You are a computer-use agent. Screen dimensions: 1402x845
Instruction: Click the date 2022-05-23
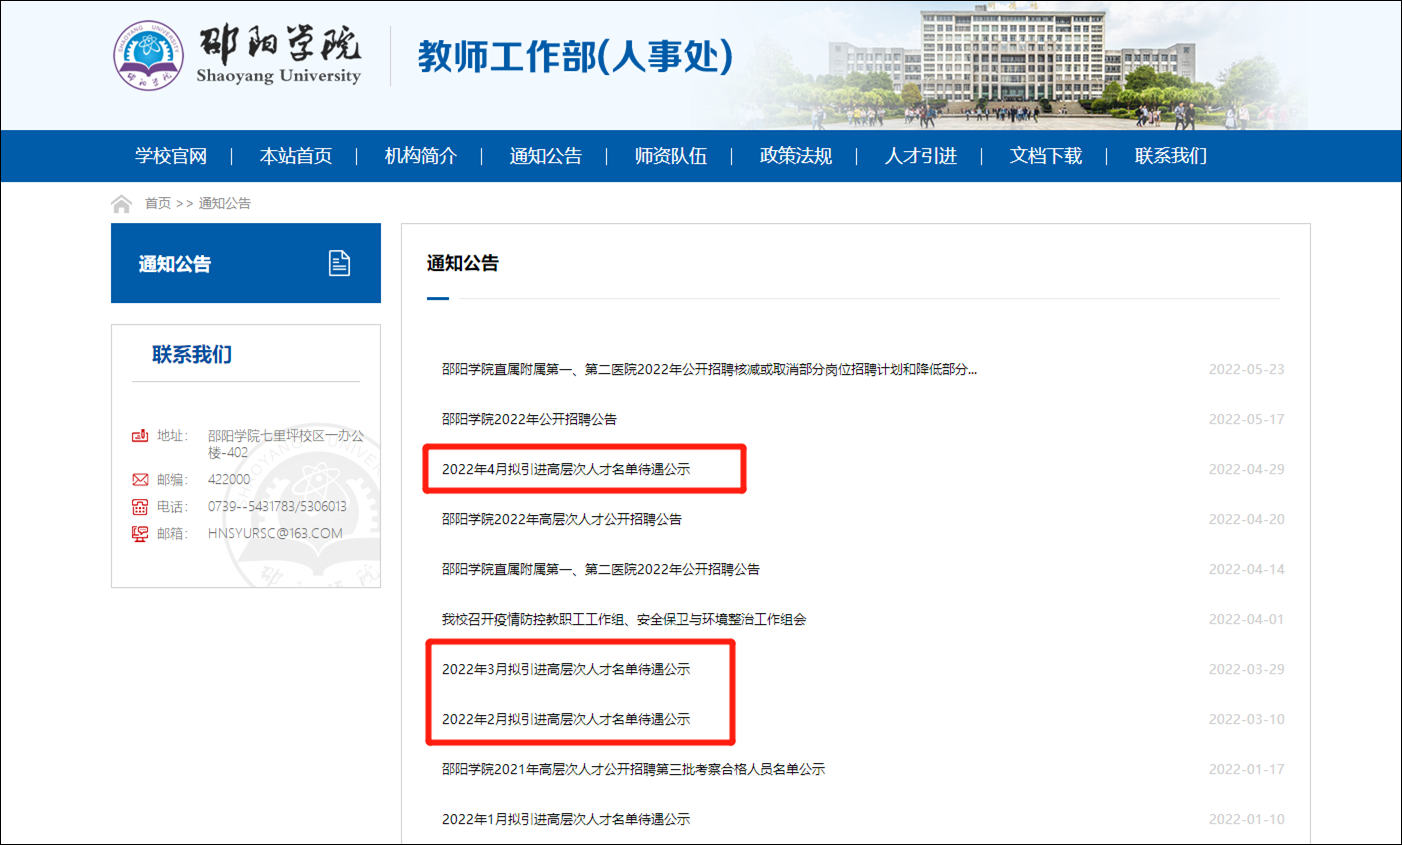[x=1246, y=369]
